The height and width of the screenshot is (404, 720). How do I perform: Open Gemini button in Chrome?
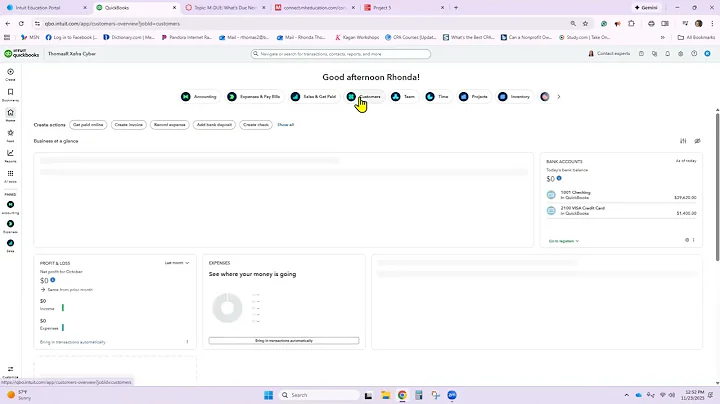click(646, 8)
